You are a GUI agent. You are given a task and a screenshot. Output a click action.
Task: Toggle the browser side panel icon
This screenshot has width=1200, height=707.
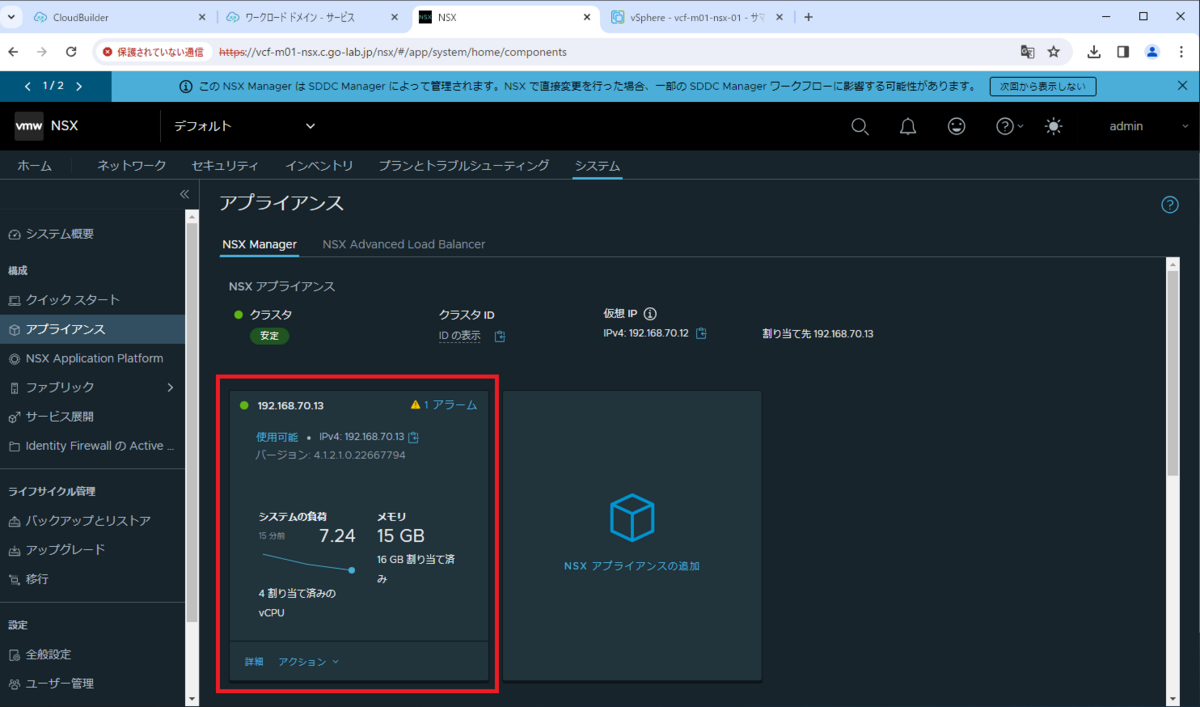point(1123,52)
